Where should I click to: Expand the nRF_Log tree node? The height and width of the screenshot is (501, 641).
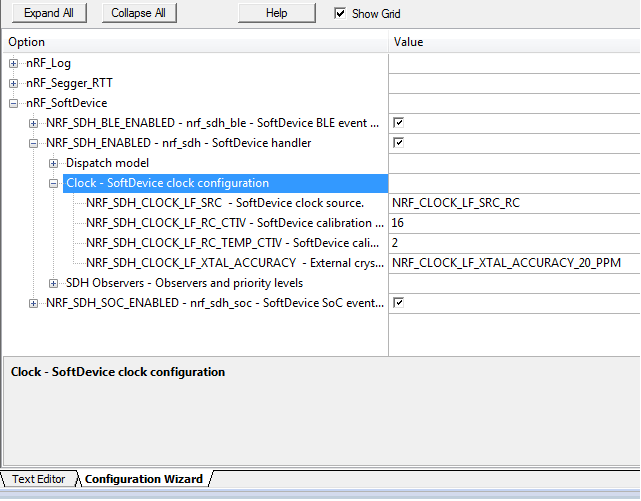13,63
